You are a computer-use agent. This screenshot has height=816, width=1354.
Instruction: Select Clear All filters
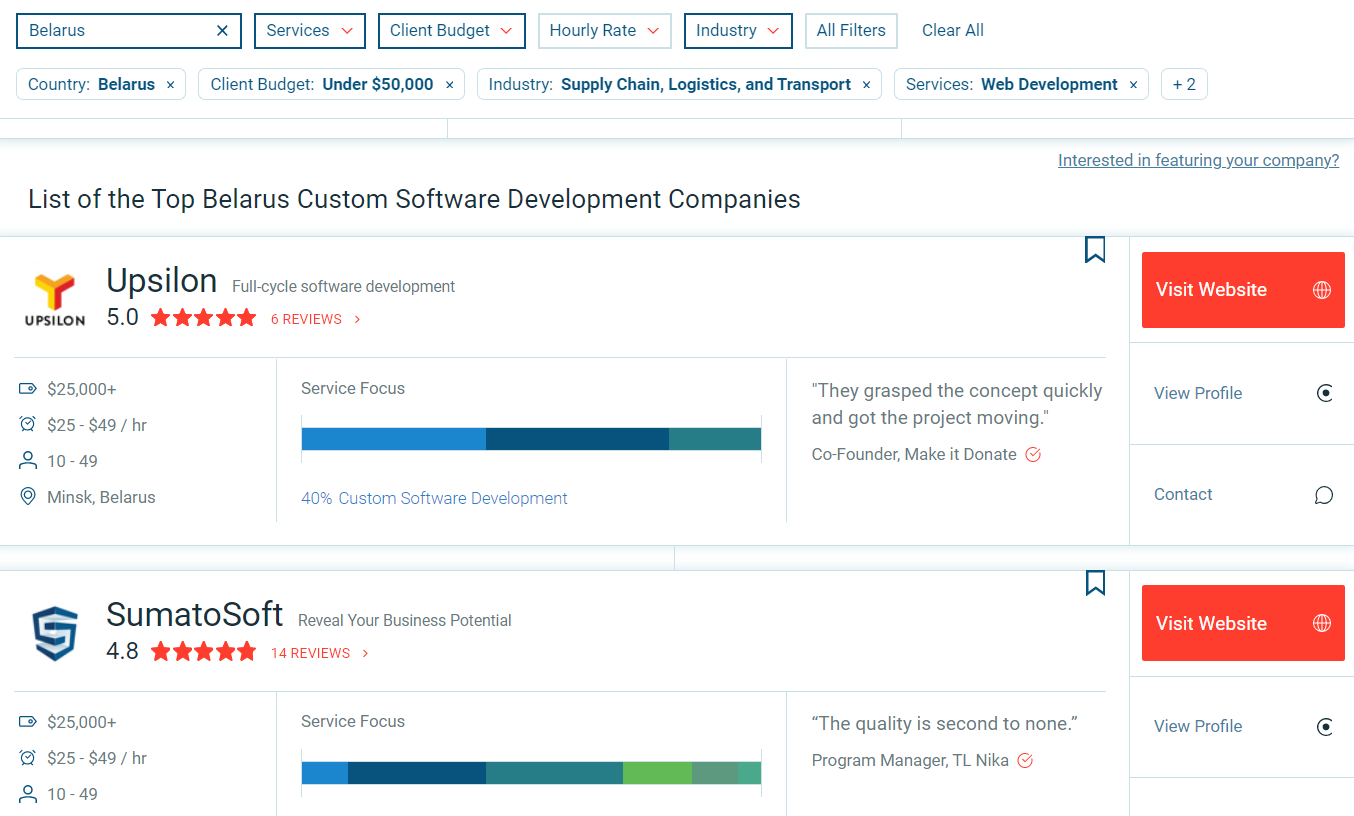[953, 31]
